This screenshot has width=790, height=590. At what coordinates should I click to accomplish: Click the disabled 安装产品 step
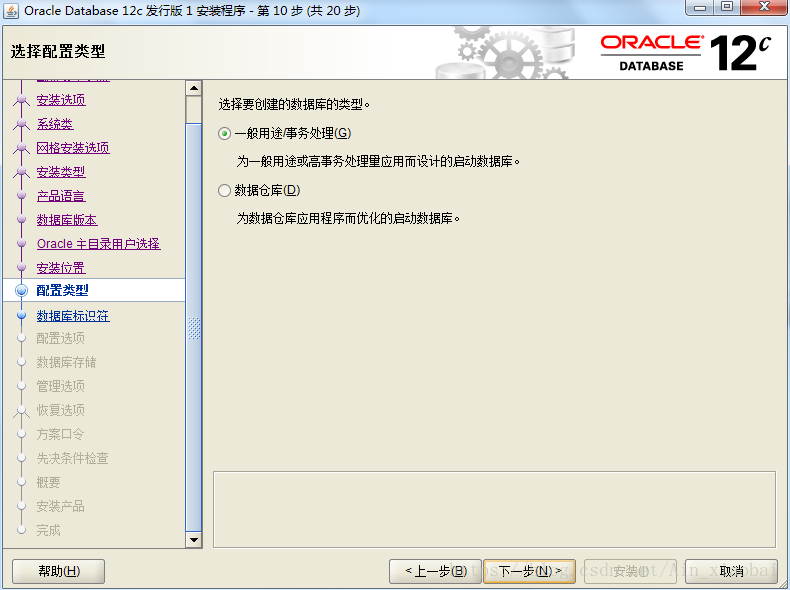tap(60, 506)
